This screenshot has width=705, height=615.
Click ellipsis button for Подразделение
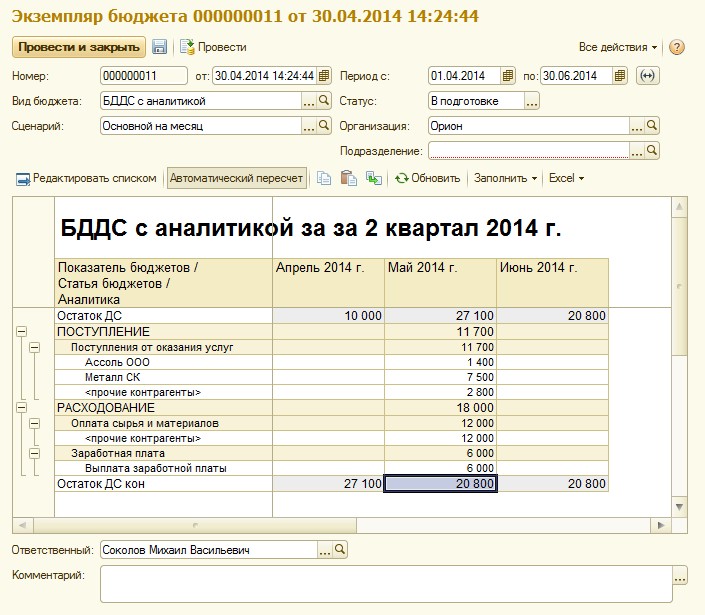tap(636, 151)
